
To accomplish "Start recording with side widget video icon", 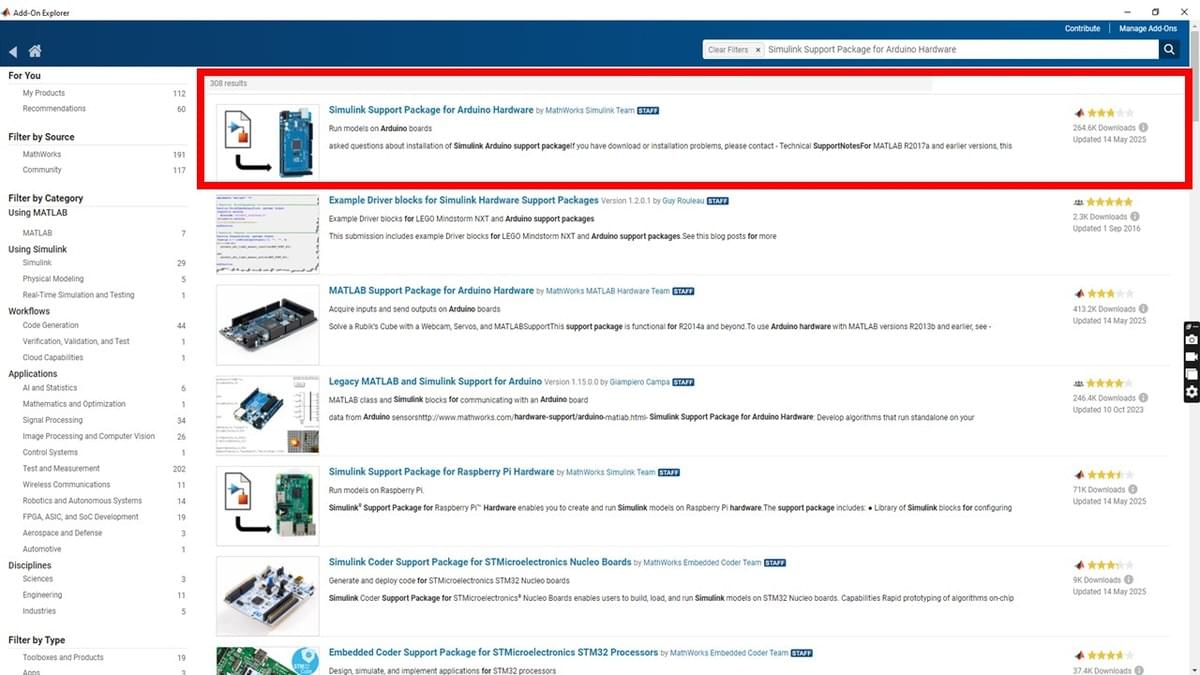I will (1192, 357).
